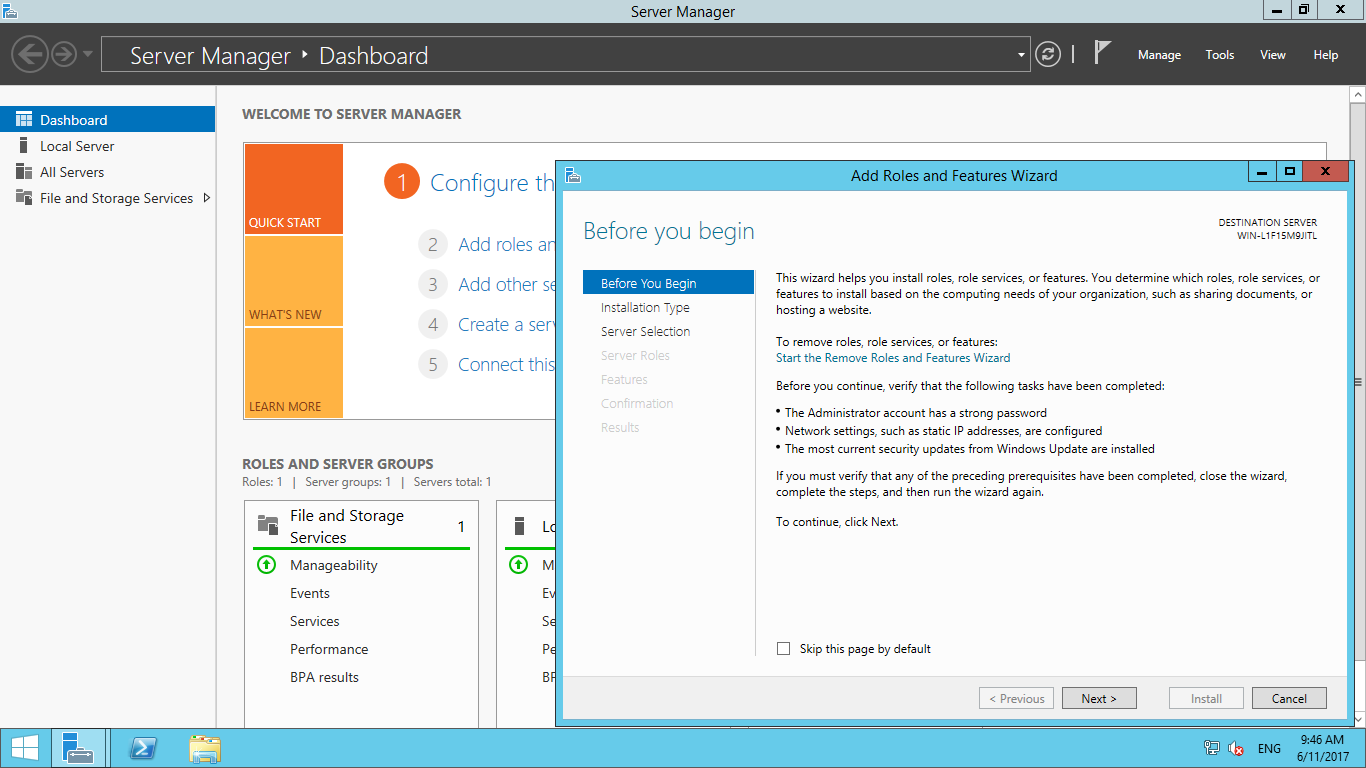Click the forward navigation arrow in Server Manager
This screenshot has height=768, width=1366.
click(64, 54)
